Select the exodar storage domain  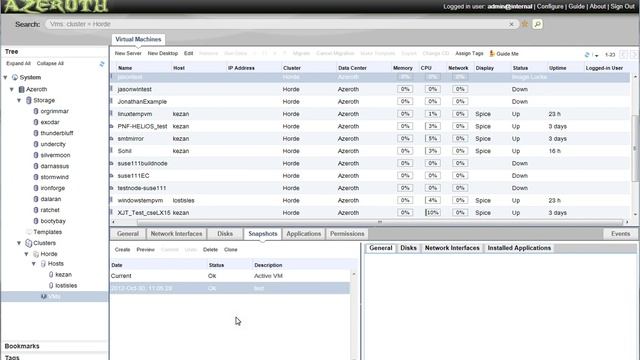coord(50,122)
